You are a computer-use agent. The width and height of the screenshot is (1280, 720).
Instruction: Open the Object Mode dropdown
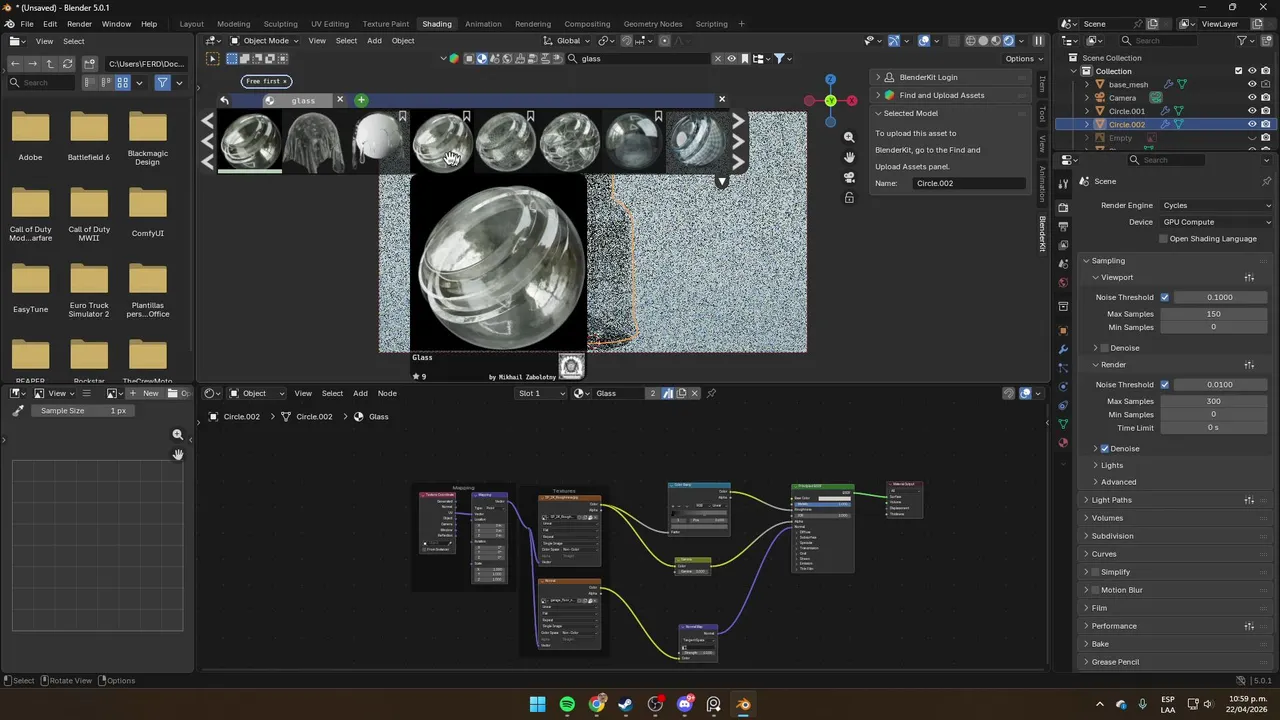tap(265, 41)
